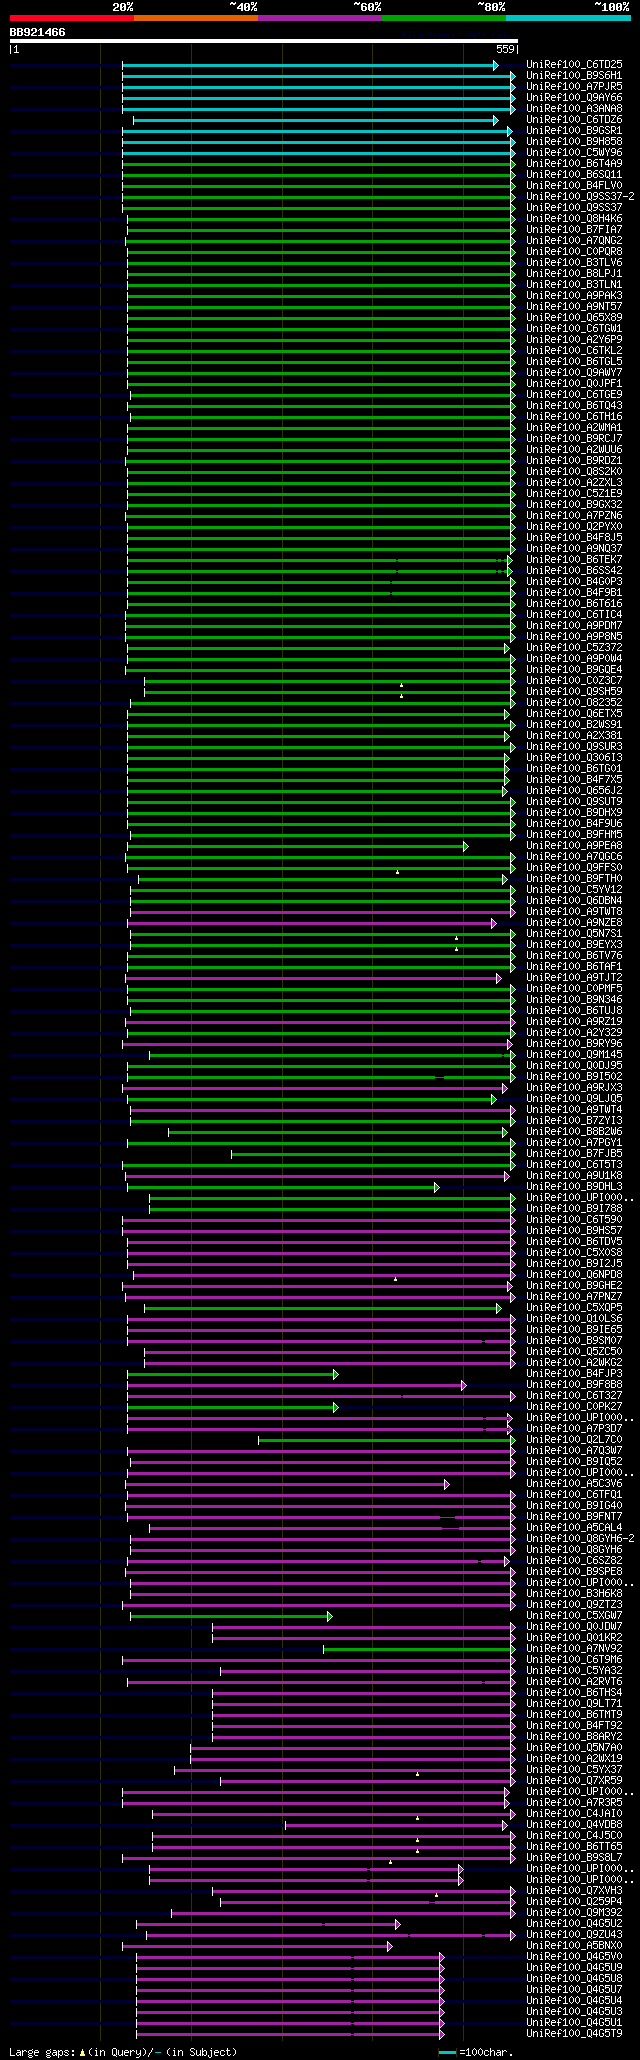Click the UniRef100_Q9LJQ5 label
Image resolution: width=640 pixels, height=2060 pixels.
click(x=574, y=1099)
